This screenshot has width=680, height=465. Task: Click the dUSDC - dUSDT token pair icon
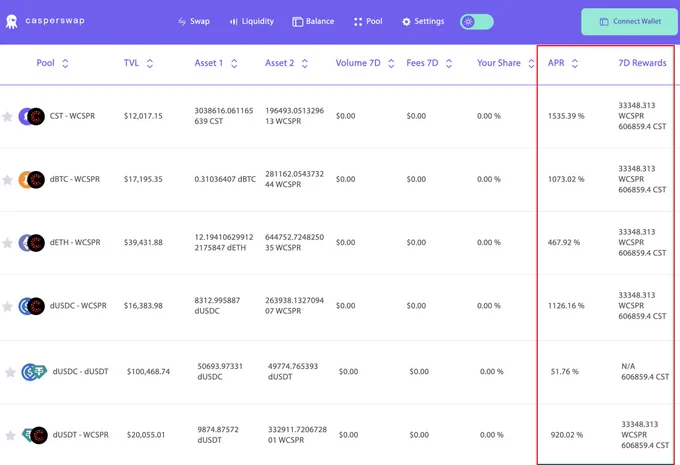pos(34,372)
